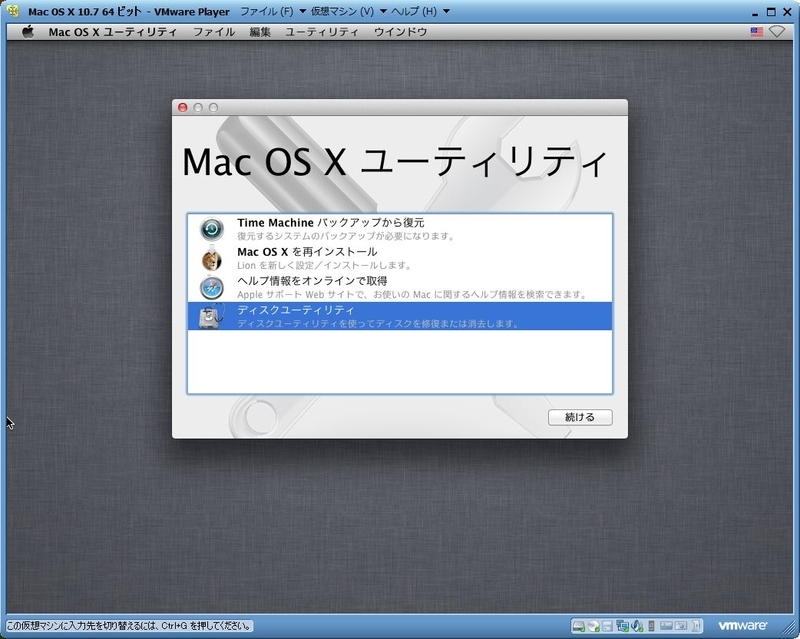Click the Lion を新しく設定 description text
This screenshot has height=639, width=800.
(x=324, y=265)
